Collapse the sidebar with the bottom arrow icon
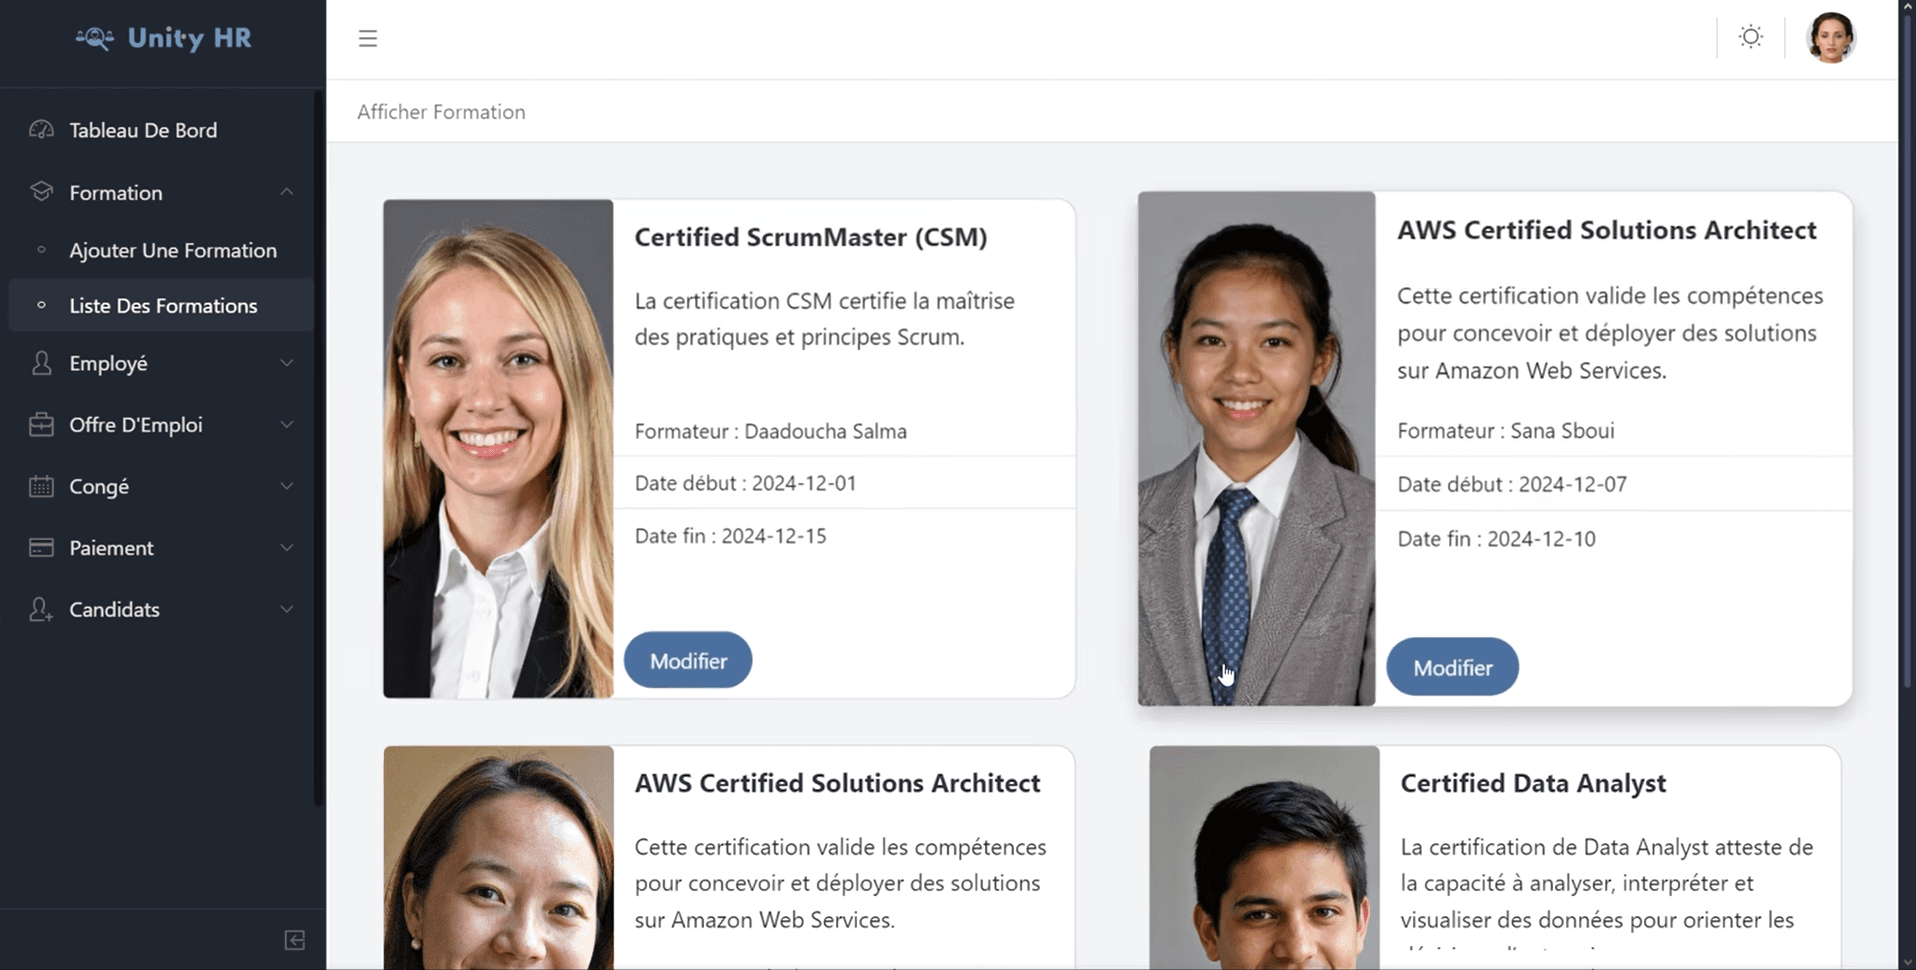This screenshot has width=1916, height=970. [295, 940]
